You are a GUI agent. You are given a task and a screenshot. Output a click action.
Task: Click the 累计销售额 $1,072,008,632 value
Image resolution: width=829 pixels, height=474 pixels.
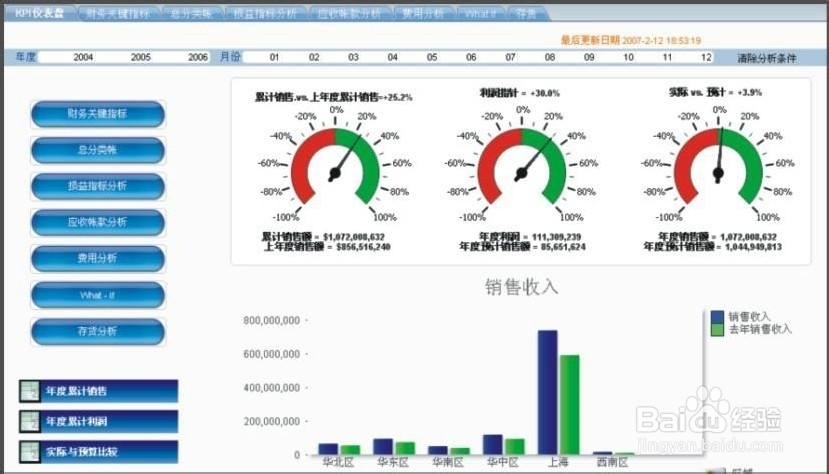323,237
